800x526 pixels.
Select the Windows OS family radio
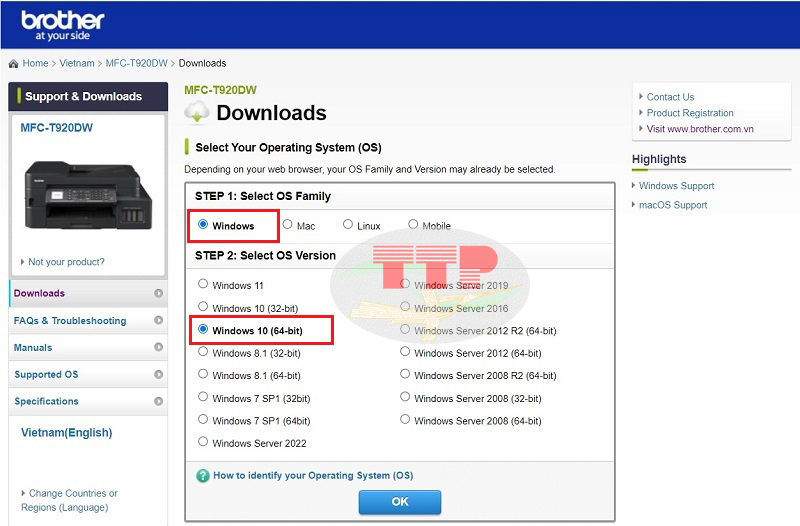tap(203, 224)
